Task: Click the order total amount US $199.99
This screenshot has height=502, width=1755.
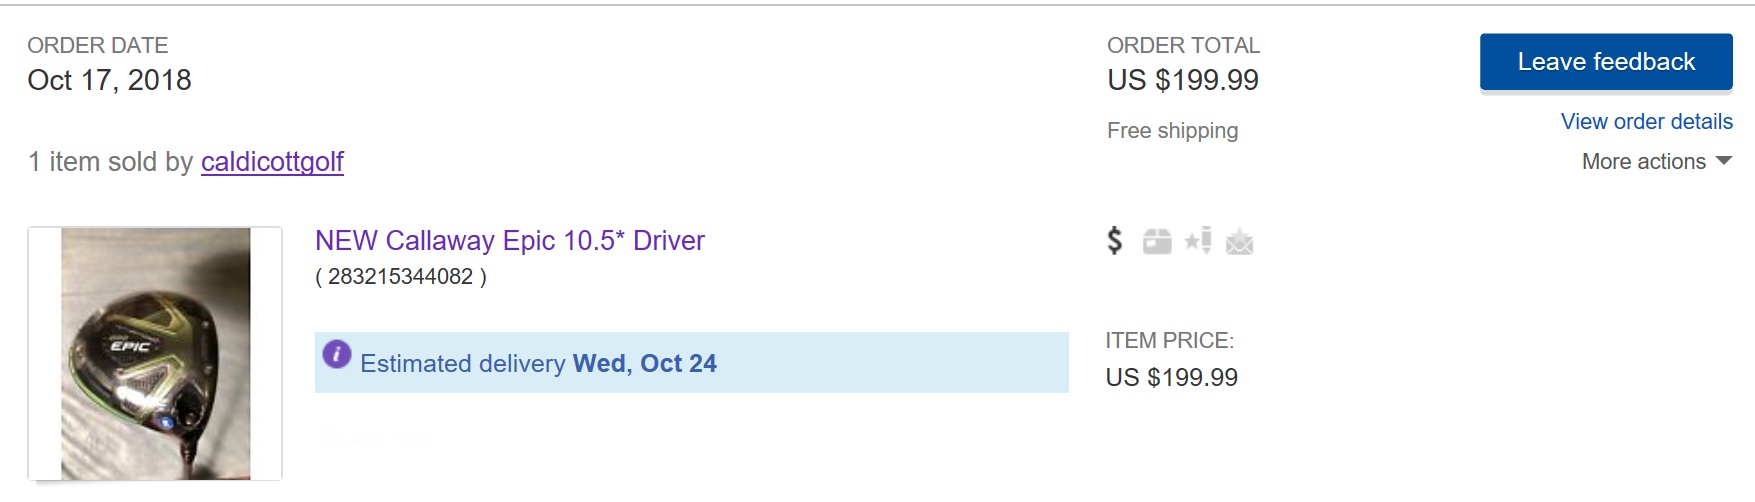Action: (1182, 81)
